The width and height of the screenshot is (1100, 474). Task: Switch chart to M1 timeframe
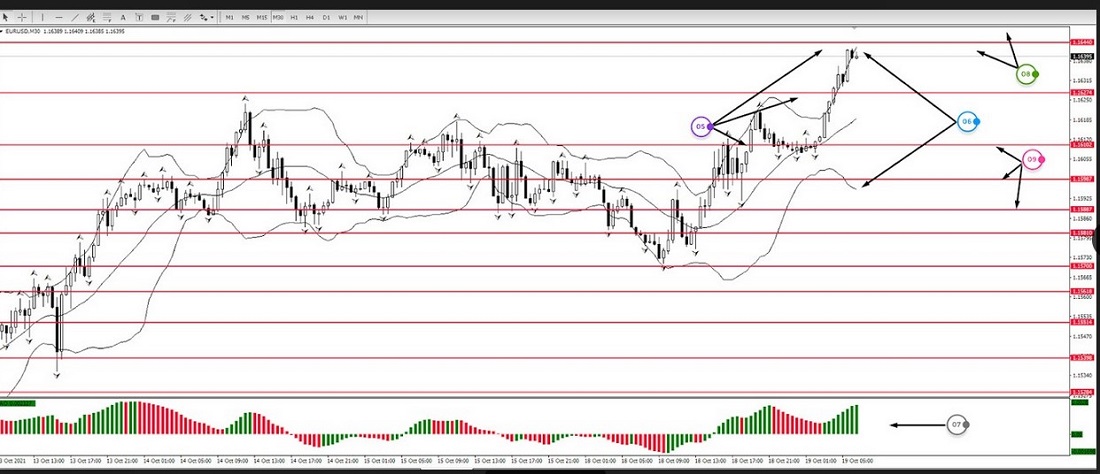click(x=230, y=17)
